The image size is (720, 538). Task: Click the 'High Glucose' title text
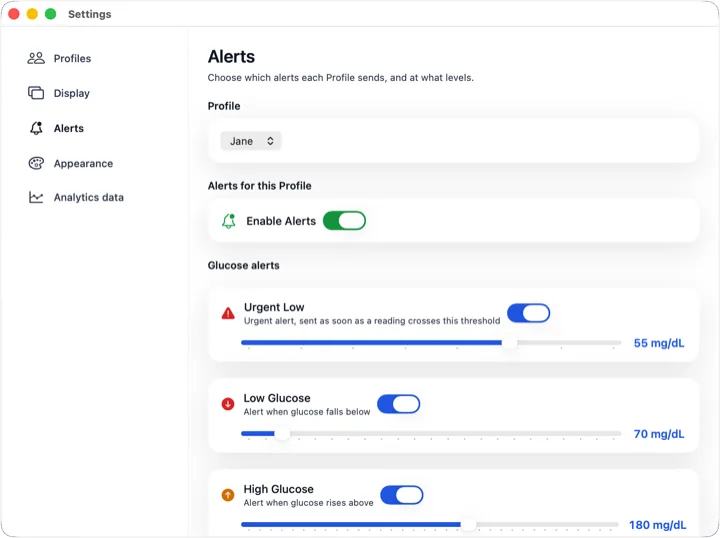(x=278, y=489)
